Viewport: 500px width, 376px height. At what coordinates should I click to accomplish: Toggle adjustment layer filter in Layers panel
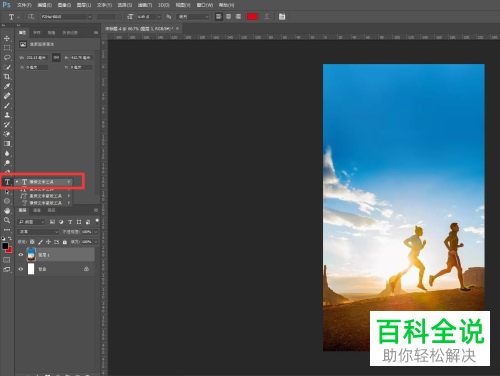[61, 222]
